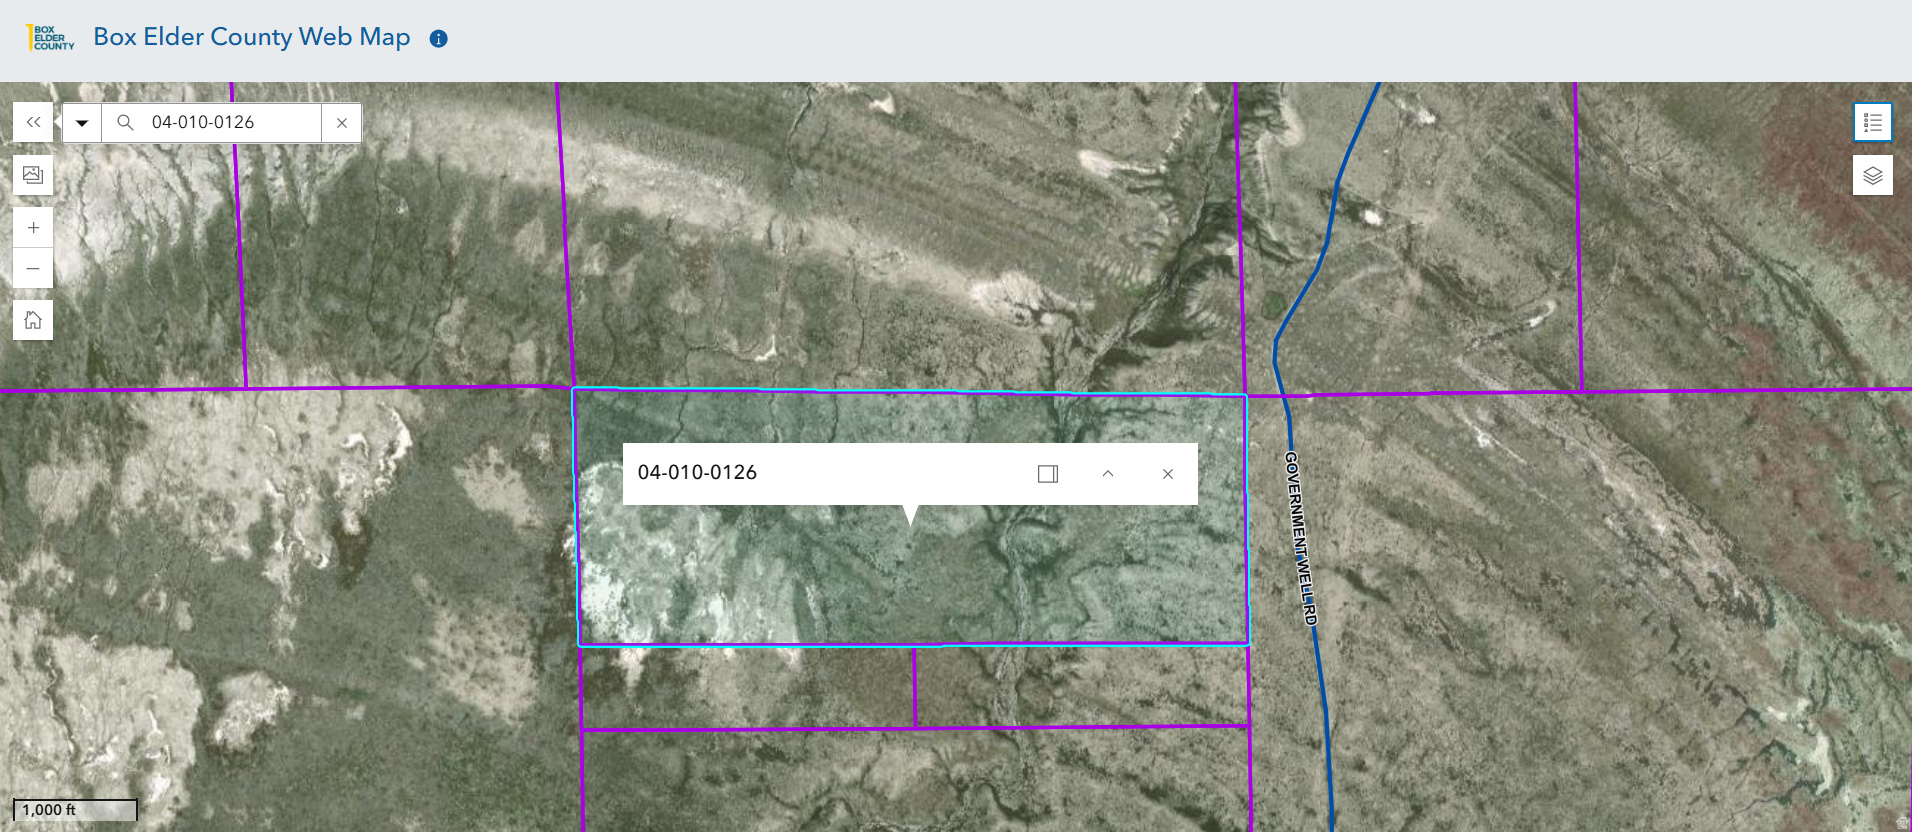This screenshot has height=832, width=1912.
Task: Close the 04-010-0126 popup
Action: coord(1167,474)
